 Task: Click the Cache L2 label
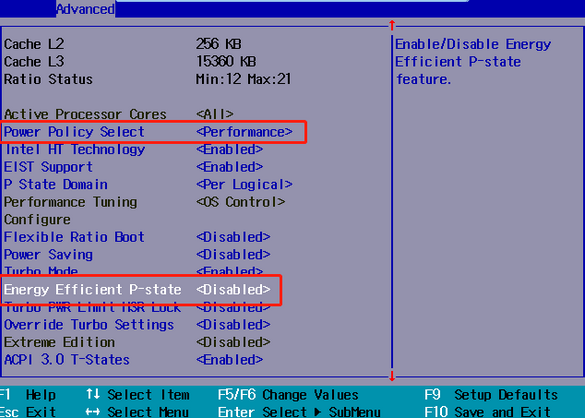34,44
